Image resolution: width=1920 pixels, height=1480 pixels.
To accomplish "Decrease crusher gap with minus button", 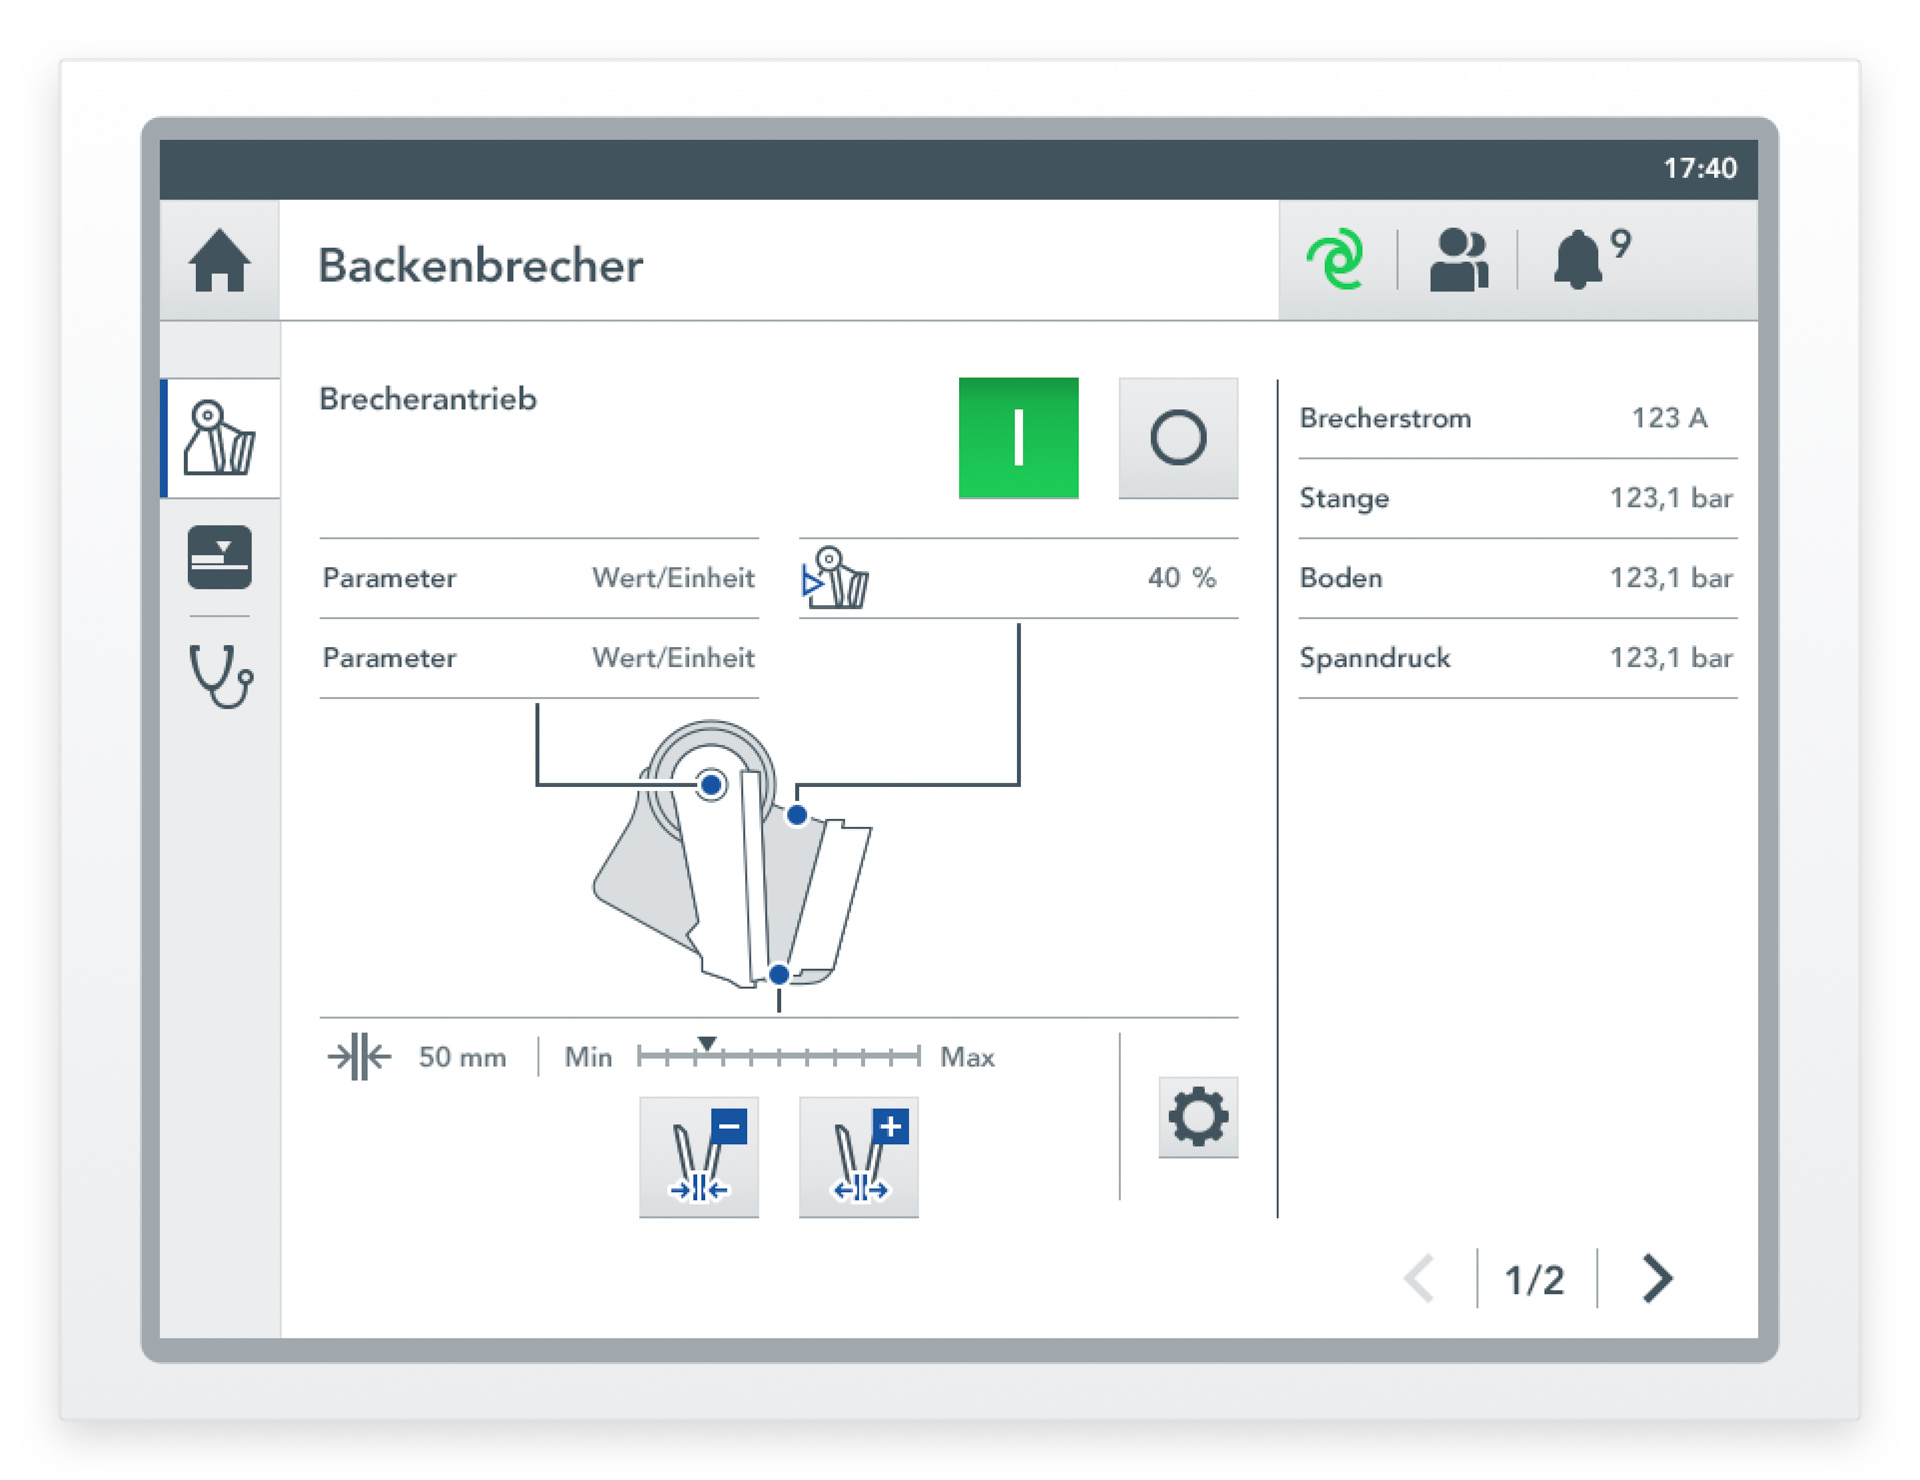I will pos(699,1157).
